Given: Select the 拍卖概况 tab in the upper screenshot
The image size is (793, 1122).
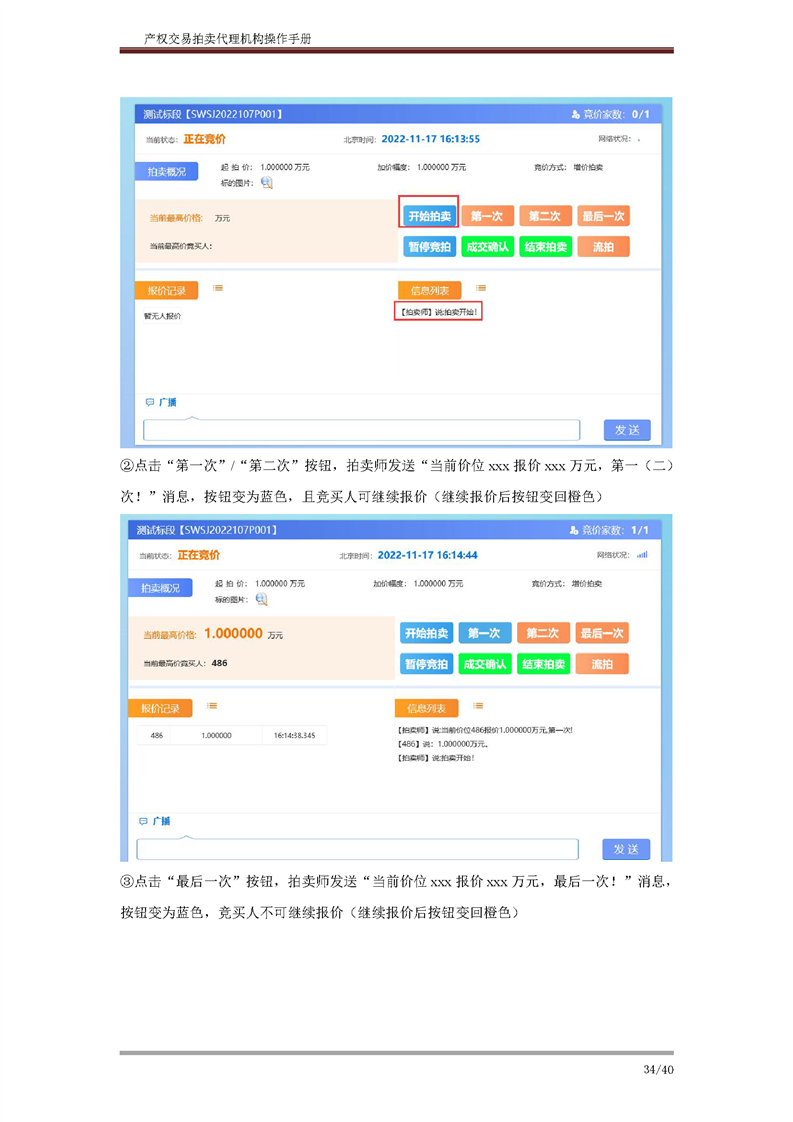Looking at the screenshot, I should pos(166,172).
